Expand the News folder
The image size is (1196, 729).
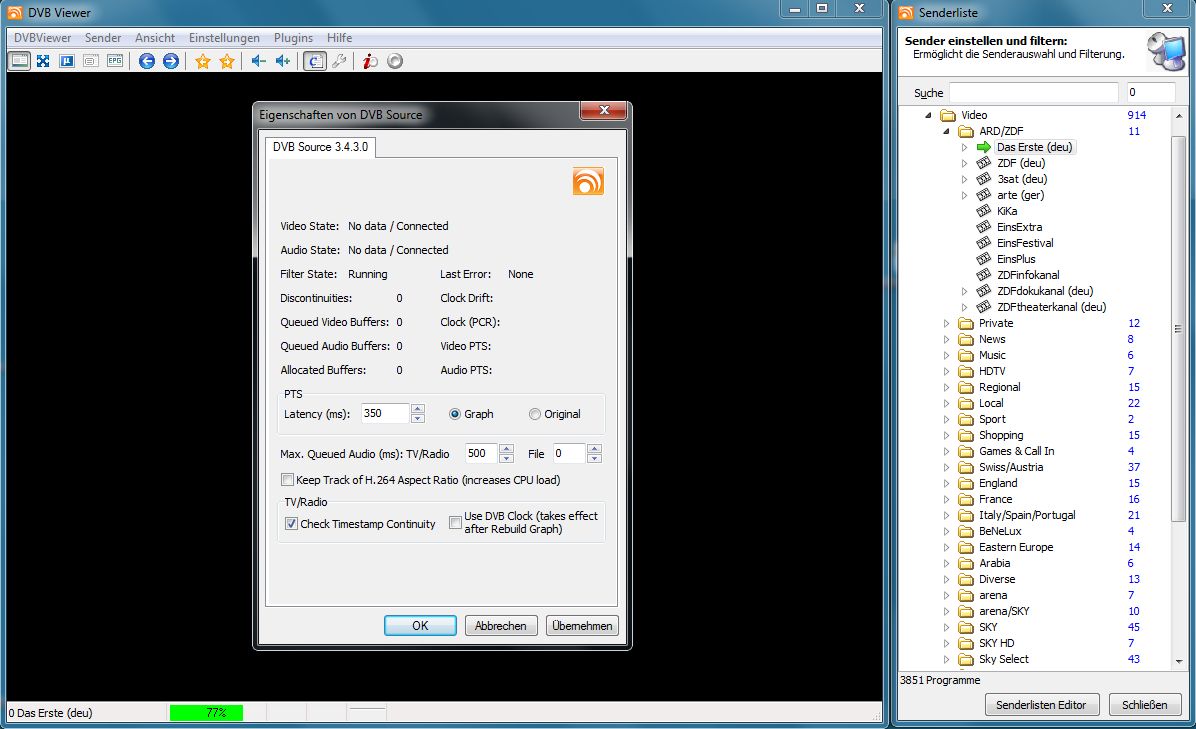click(947, 339)
